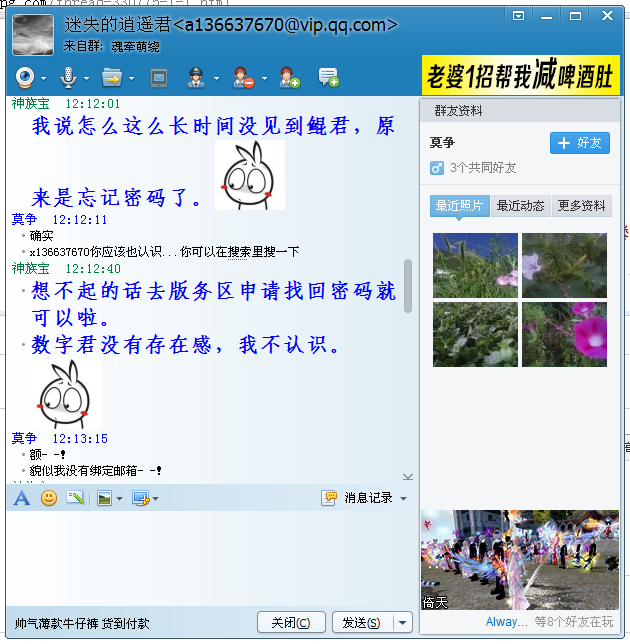Image resolution: width=630 pixels, height=644 pixels.
Task: Expand screen capture options arrow
Action: [156, 499]
